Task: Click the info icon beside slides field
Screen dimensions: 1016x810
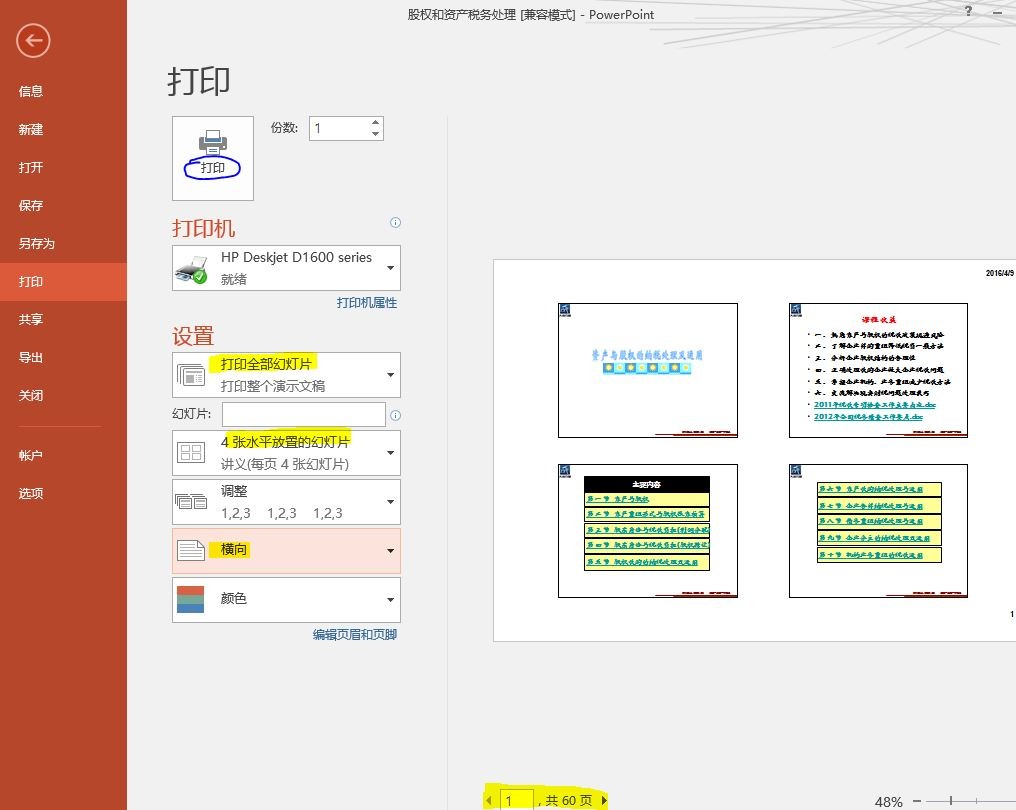Action: click(x=395, y=415)
